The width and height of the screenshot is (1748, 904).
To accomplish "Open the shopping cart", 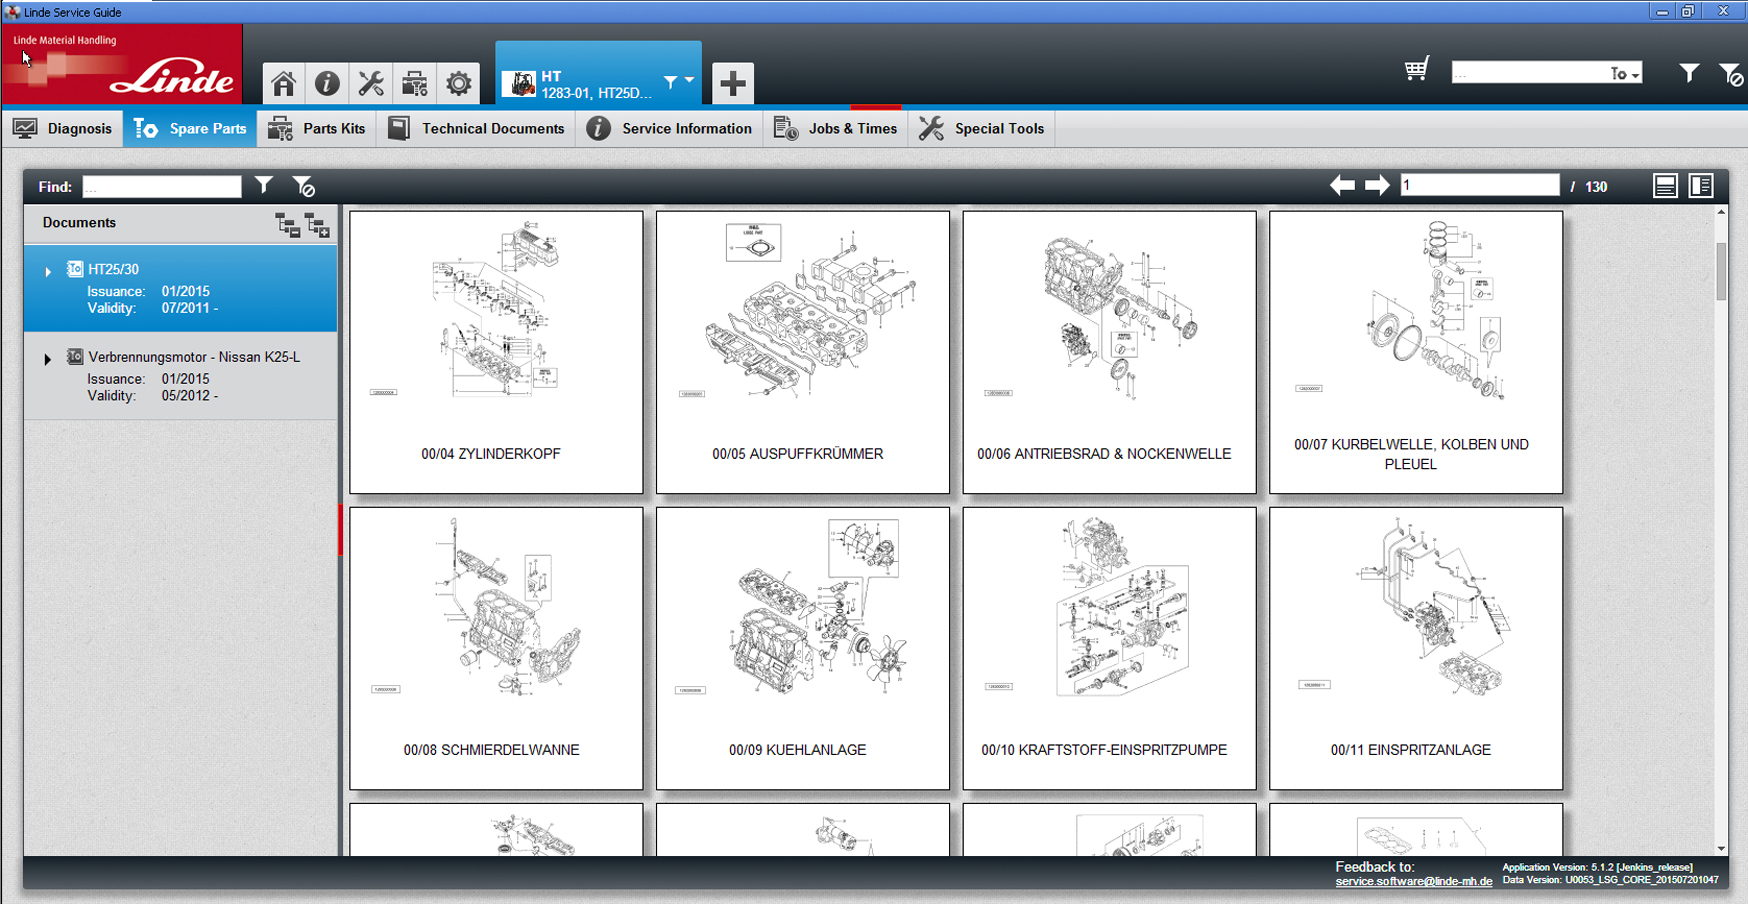I will tap(1416, 70).
